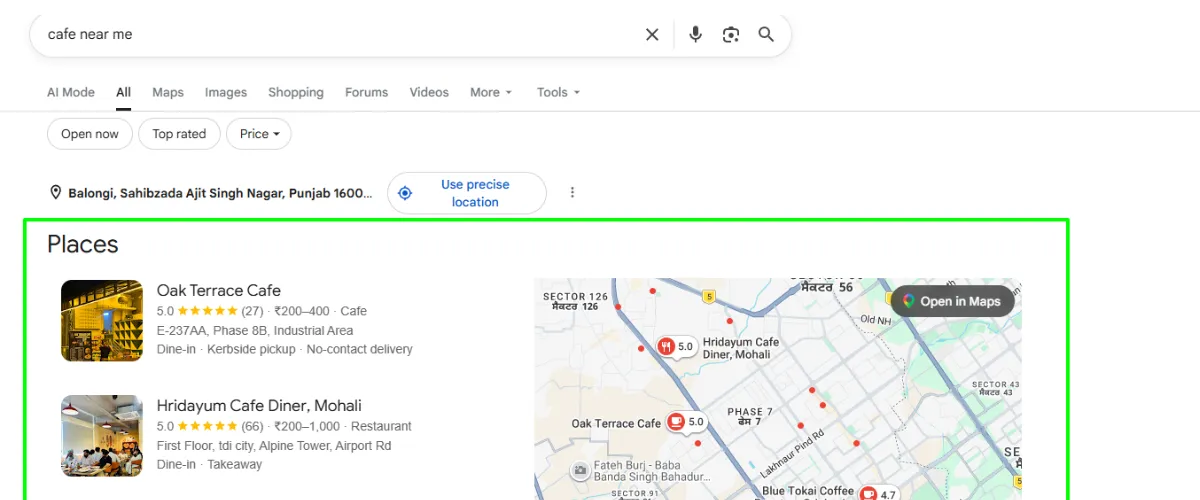The image size is (1200, 500).
Task: Click the Places heading
Action: [x=83, y=244]
